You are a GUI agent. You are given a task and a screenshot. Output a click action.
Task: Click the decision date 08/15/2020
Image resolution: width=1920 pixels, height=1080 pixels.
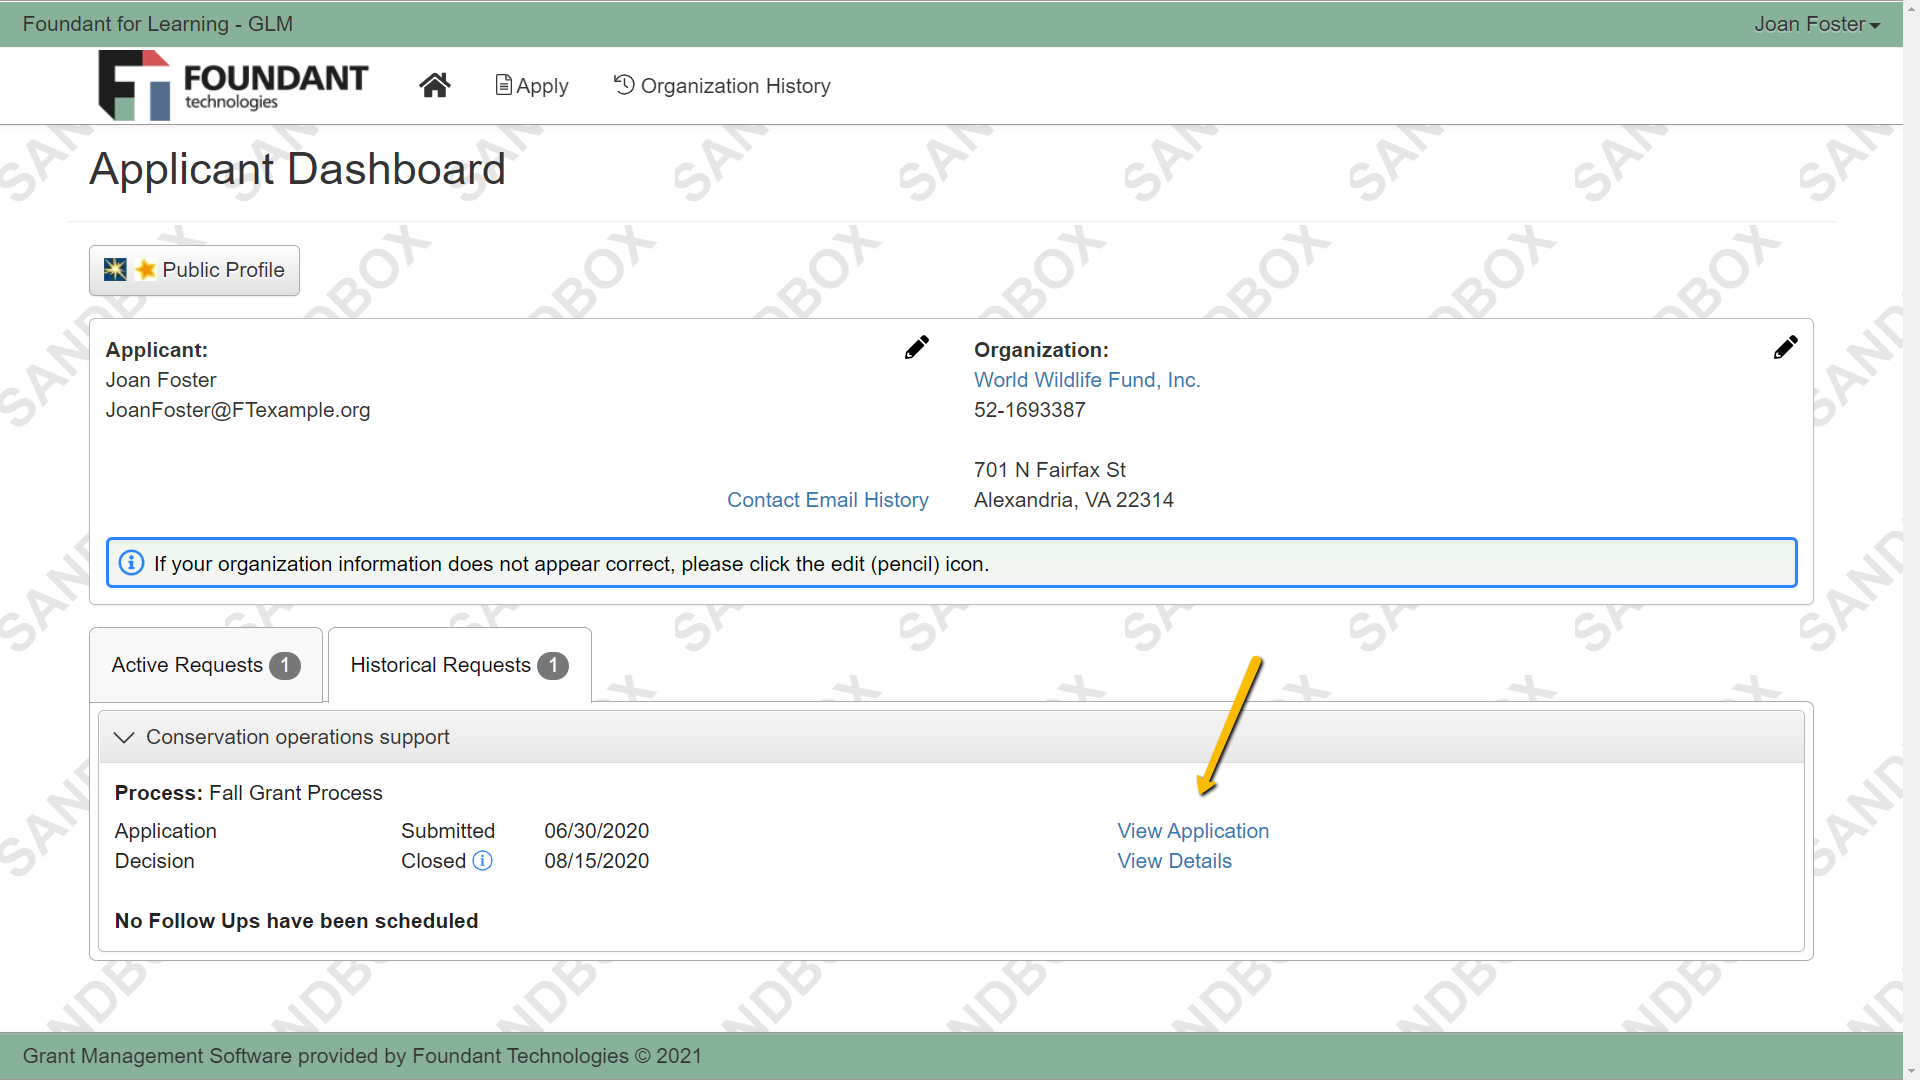[596, 861]
